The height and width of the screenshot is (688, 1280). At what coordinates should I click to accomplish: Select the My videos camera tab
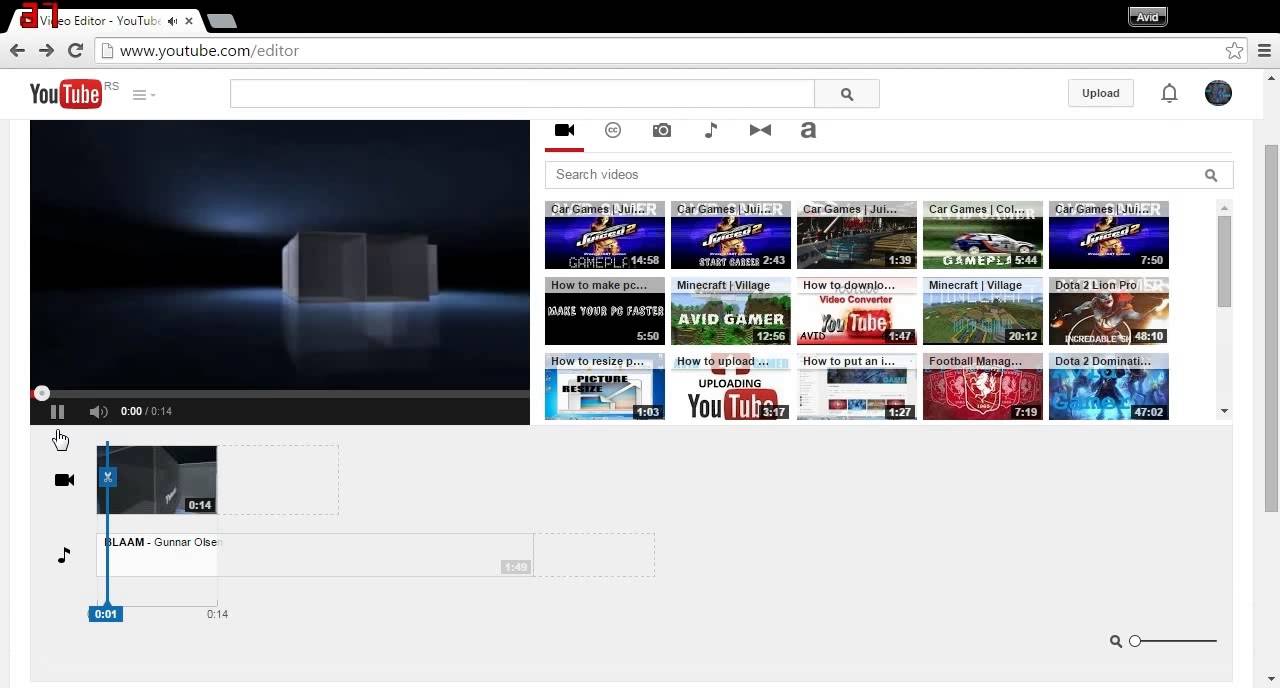tap(564, 130)
